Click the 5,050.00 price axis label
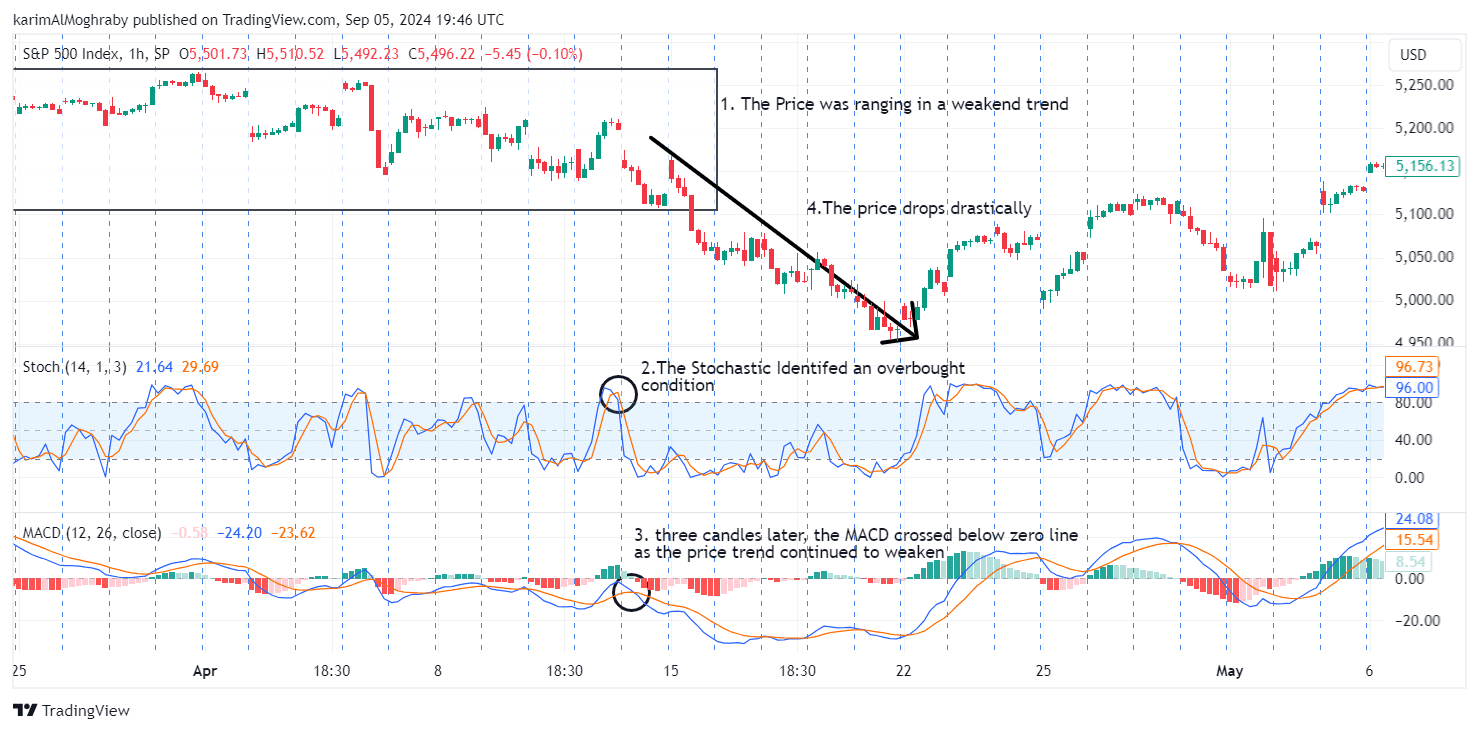The height and width of the screenshot is (732, 1479). tap(1424, 257)
